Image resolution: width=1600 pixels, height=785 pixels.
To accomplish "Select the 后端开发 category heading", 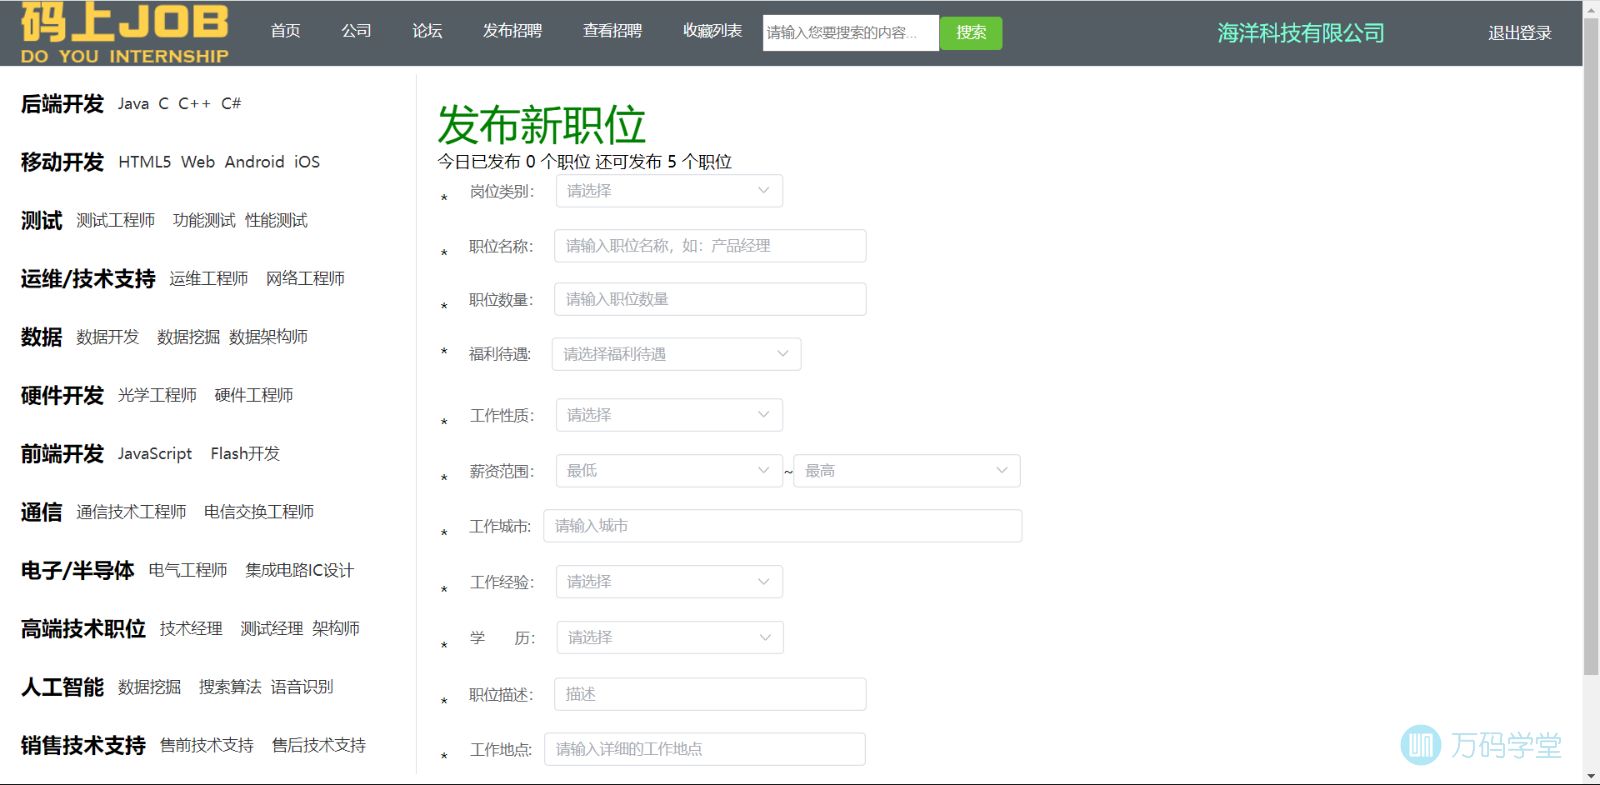I will (x=62, y=104).
